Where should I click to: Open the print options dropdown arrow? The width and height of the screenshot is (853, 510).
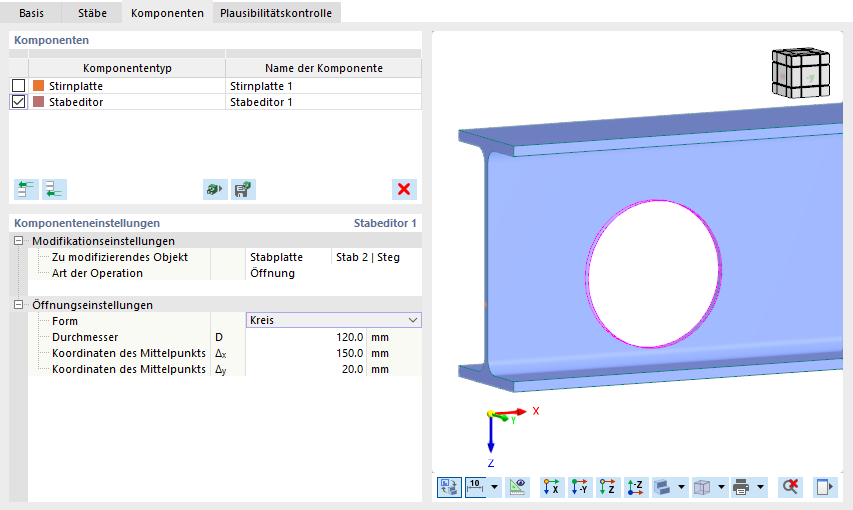click(761, 487)
